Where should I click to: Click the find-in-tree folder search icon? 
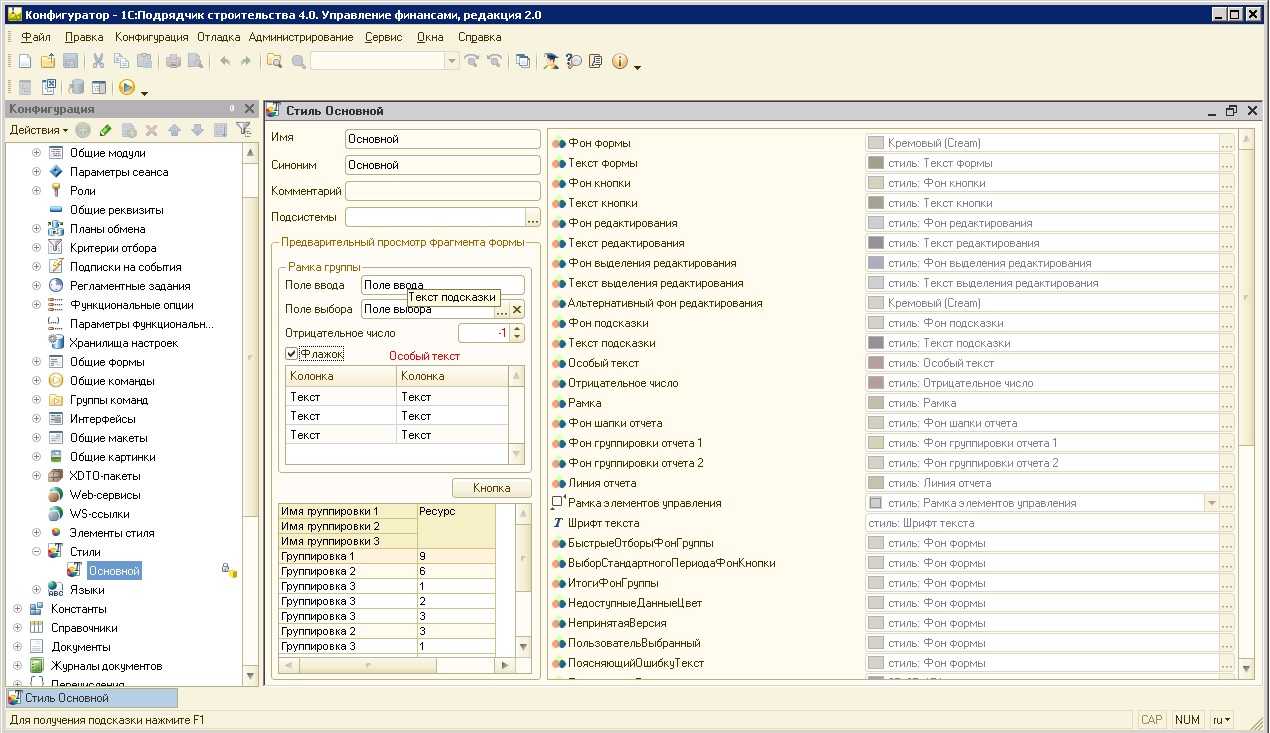tap(274, 61)
